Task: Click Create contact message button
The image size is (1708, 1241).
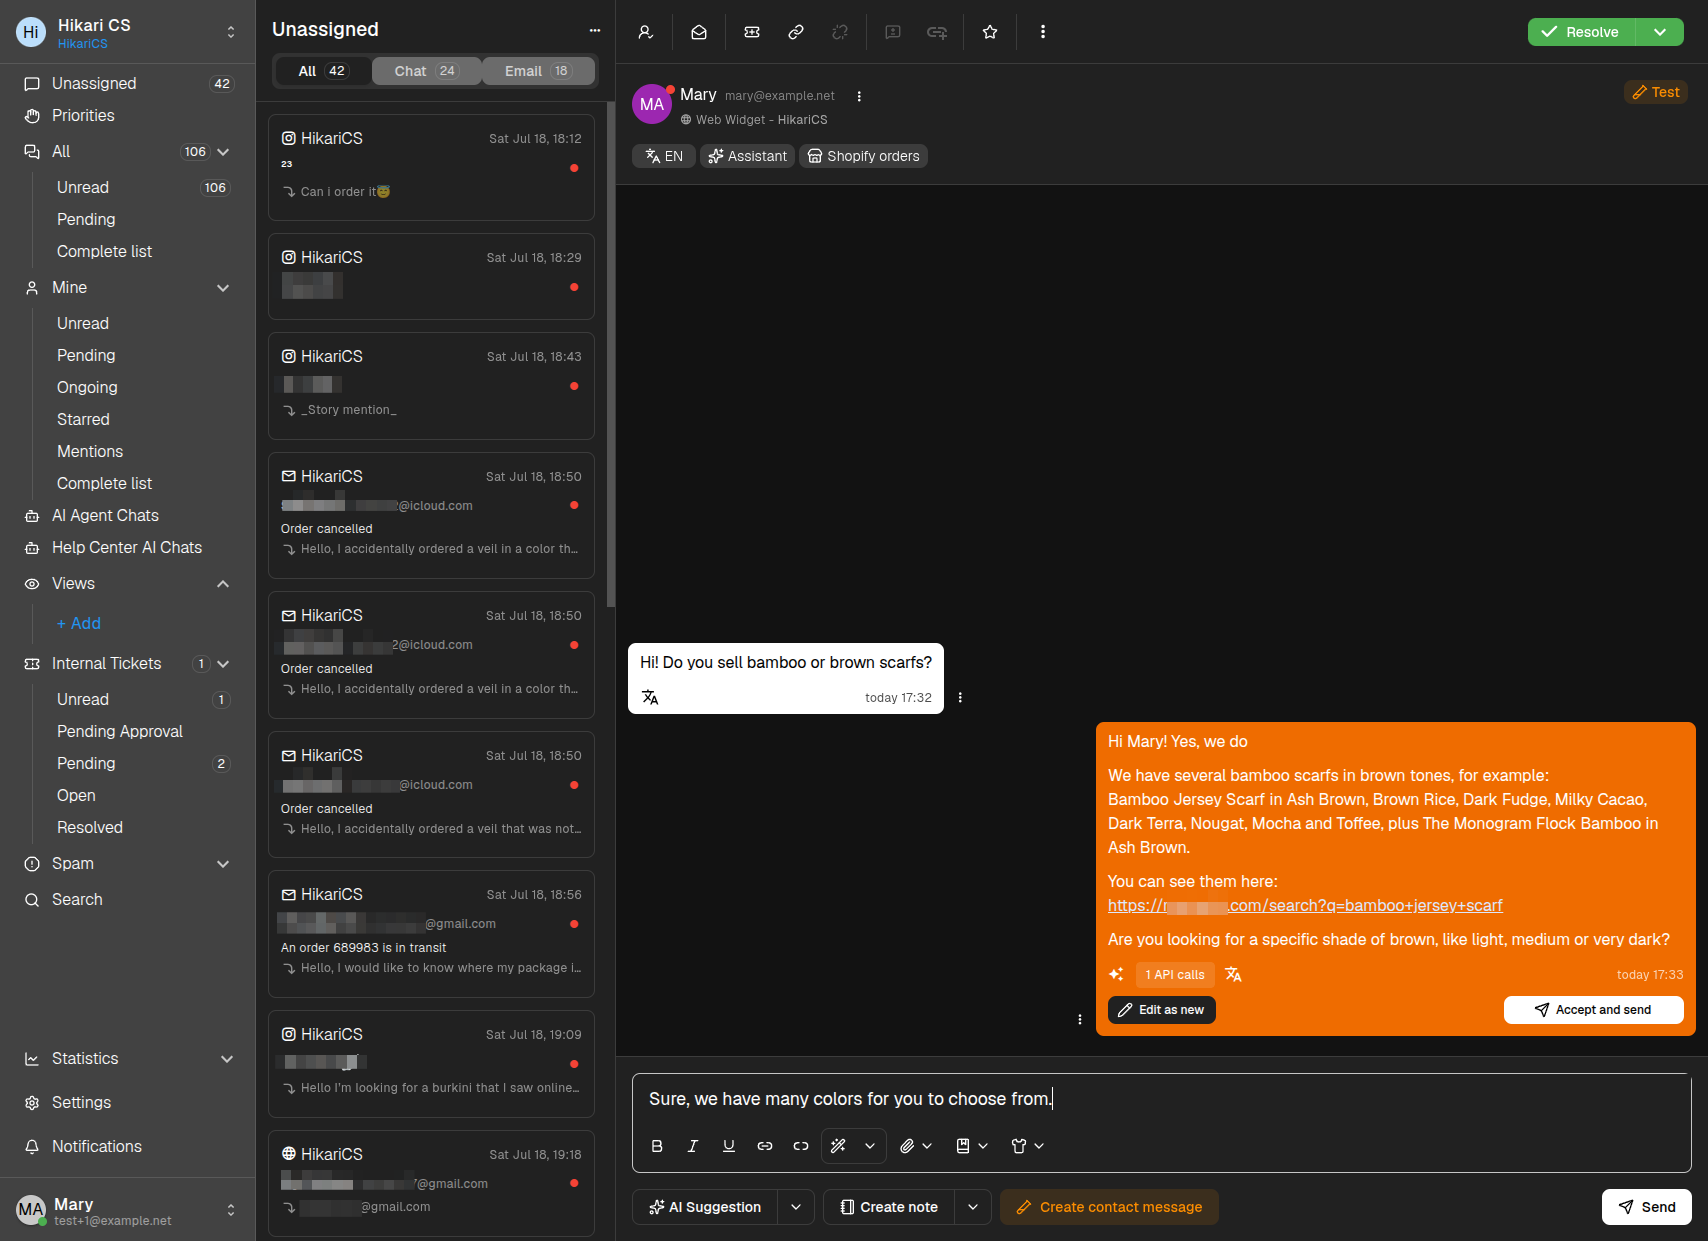Action: pos(1109,1207)
